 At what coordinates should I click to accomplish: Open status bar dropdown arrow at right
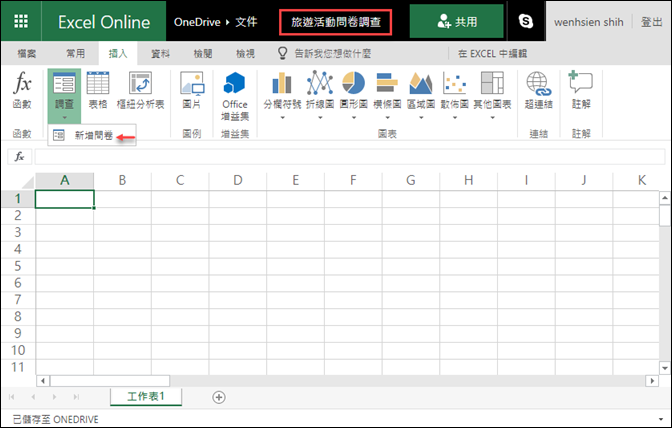[660, 419]
